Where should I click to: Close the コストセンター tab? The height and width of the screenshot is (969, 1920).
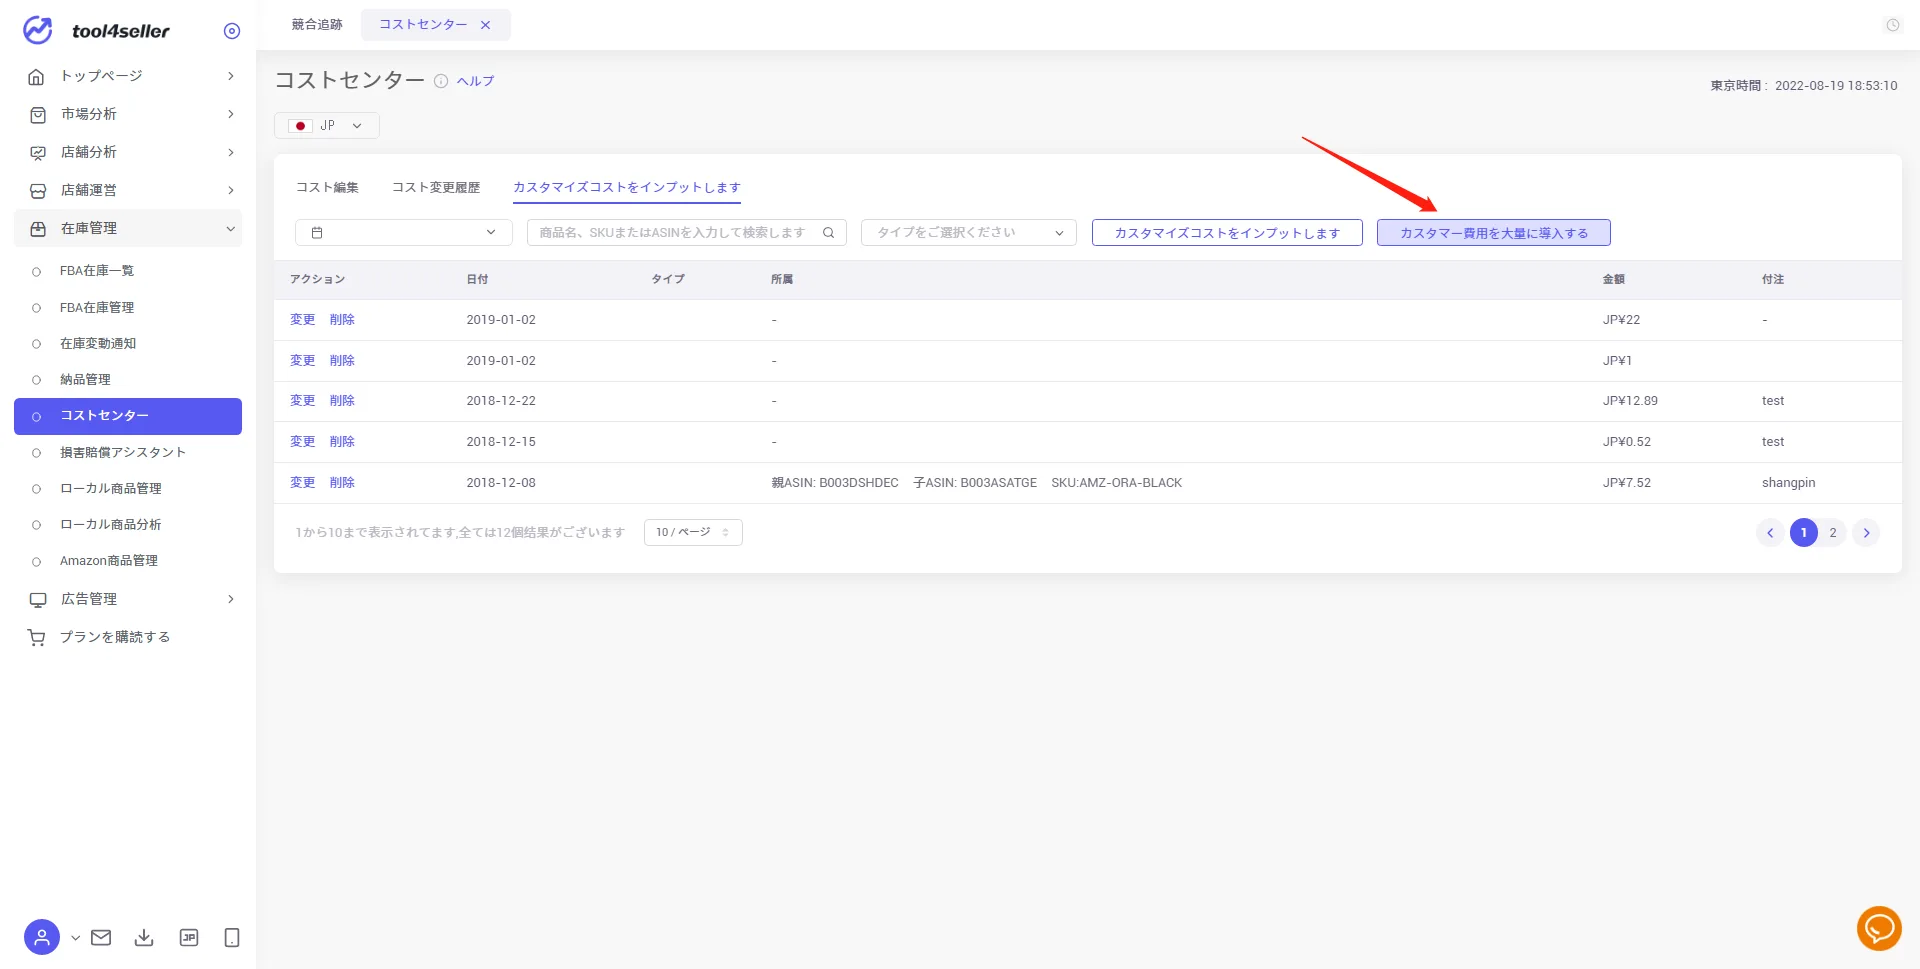[486, 25]
